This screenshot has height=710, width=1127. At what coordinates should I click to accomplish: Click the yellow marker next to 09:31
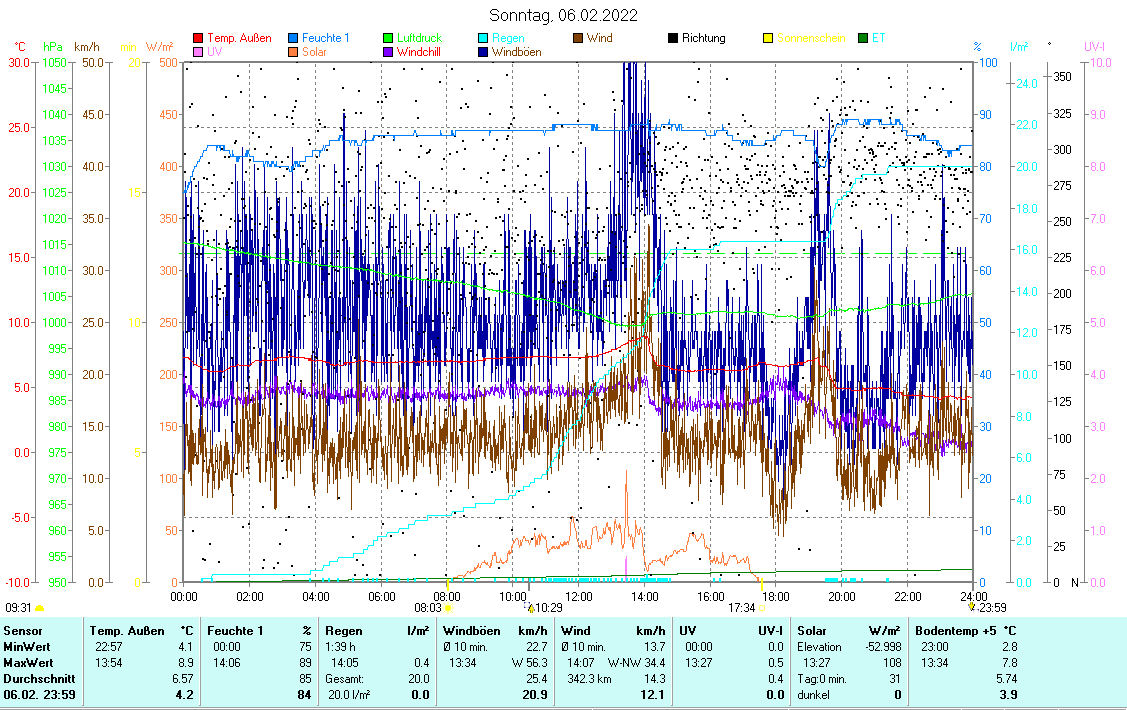[40, 607]
